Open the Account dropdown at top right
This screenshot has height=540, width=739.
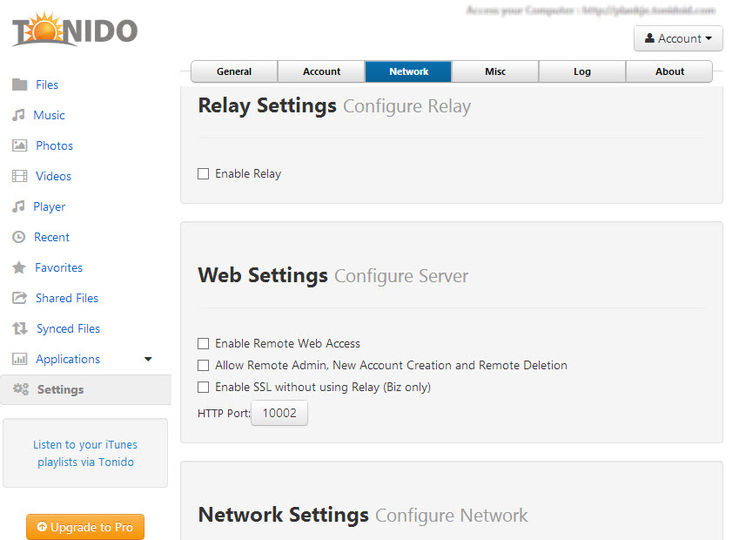[678, 38]
